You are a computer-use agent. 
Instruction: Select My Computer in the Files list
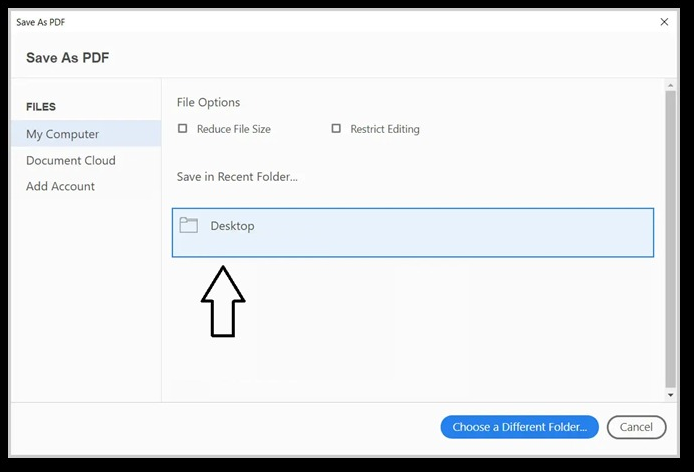coord(62,134)
